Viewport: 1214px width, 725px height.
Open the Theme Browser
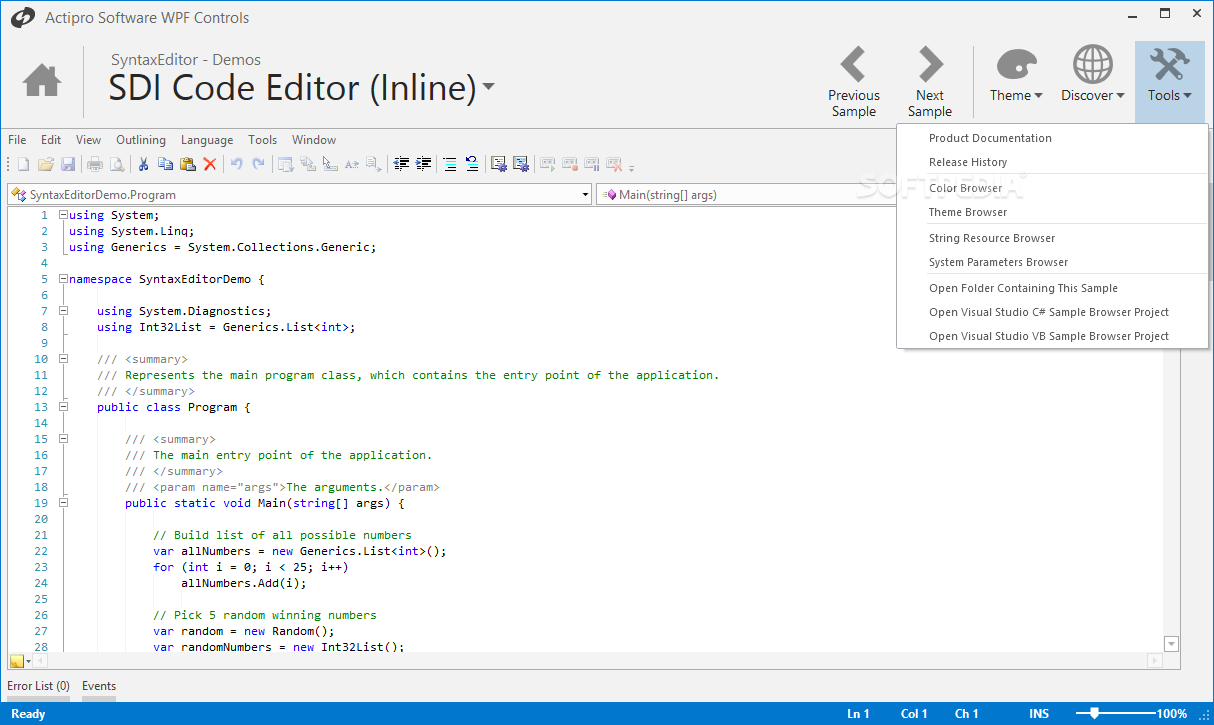(1052, 212)
